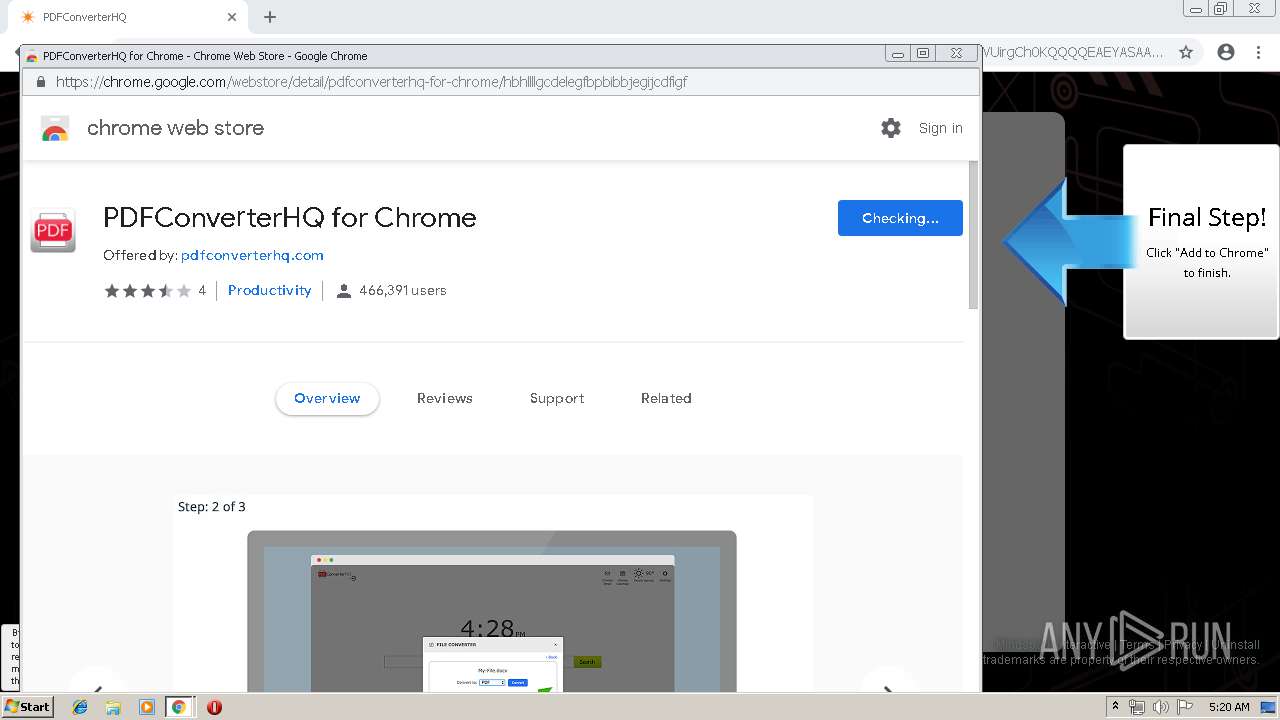
Task: Open the Productivity category link
Action: pyautogui.click(x=269, y=290)
